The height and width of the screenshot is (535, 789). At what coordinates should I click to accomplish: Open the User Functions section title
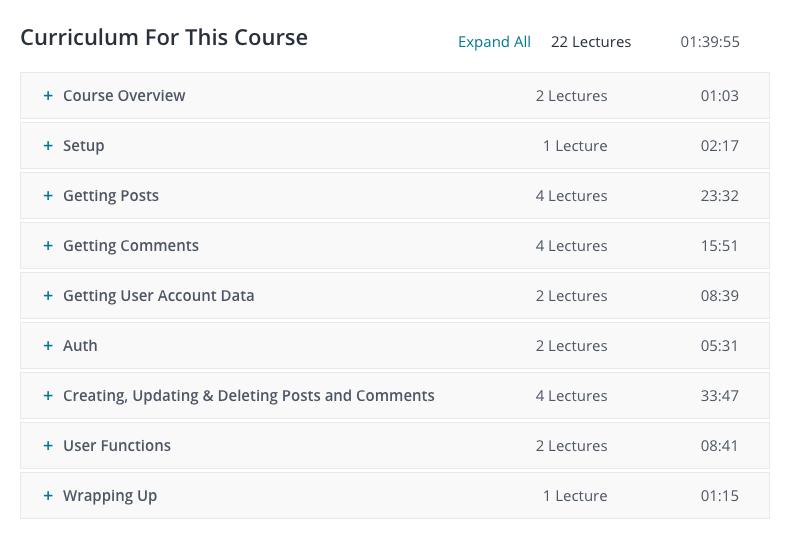pos(117,445)
